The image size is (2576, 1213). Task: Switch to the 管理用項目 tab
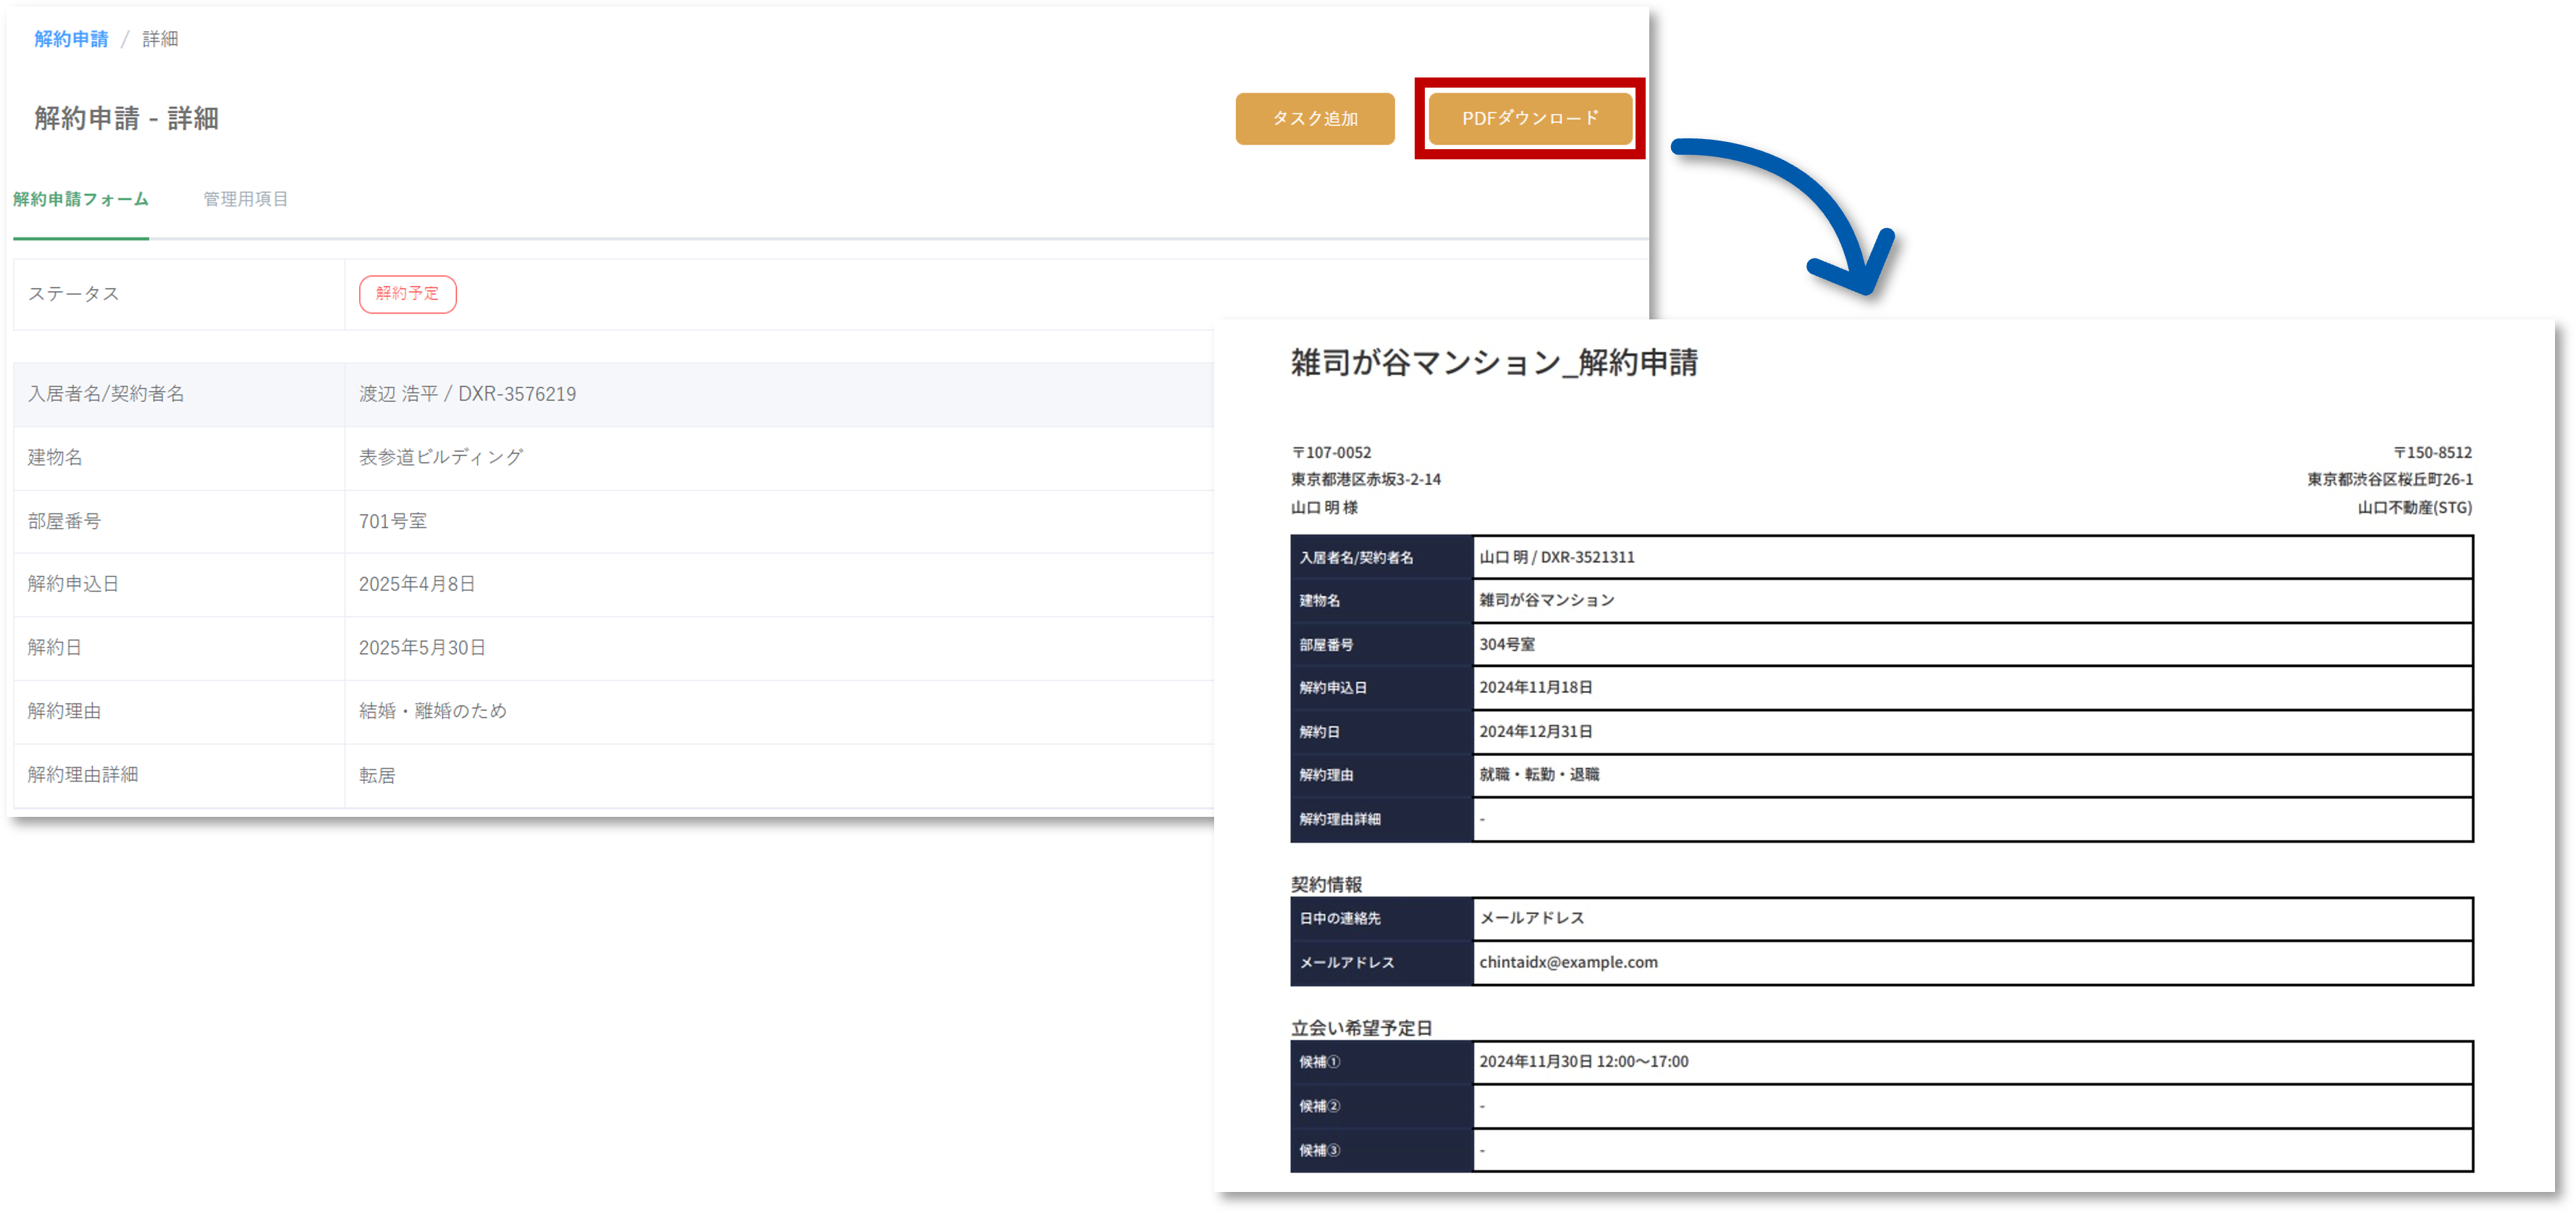tap(245, 198)
